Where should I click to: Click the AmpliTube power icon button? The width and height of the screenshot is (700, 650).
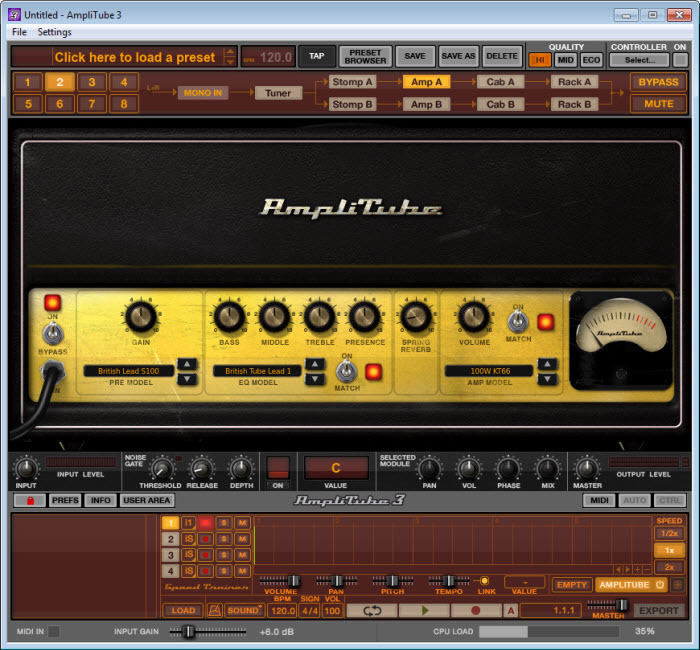[x=660, y=584]
